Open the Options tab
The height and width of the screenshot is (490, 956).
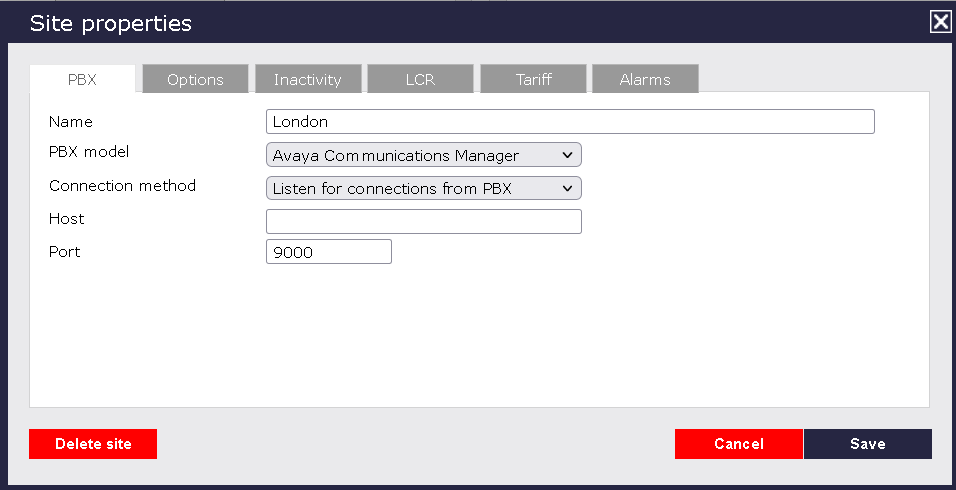[x=195, y=80]
